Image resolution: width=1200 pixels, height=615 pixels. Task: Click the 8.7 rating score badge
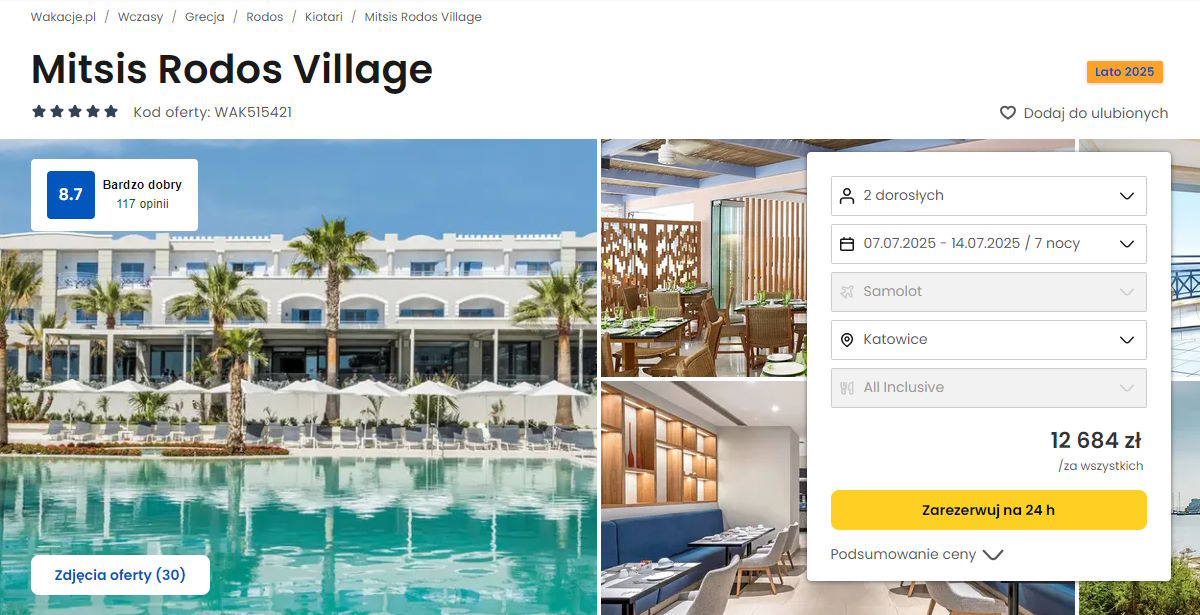pyautogui.click(x=71, y=195)
